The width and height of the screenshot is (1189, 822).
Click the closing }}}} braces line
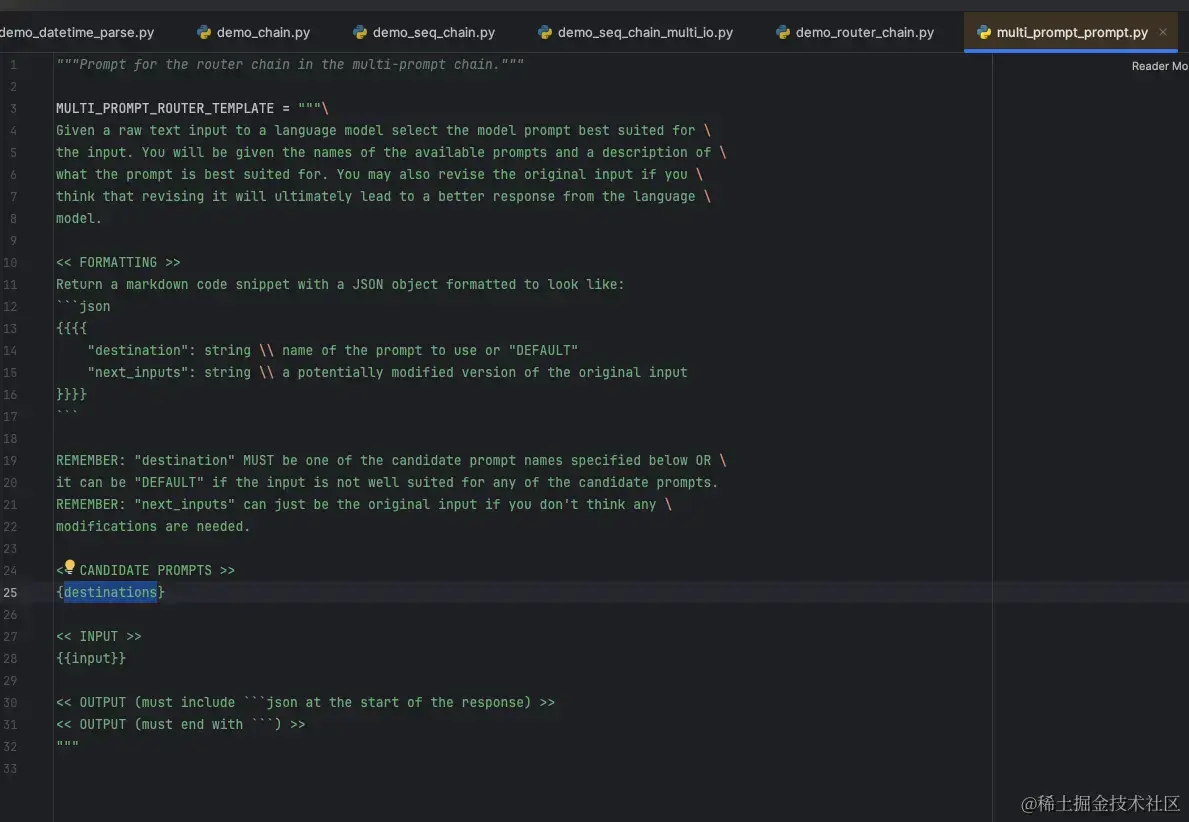click(71, 394)
